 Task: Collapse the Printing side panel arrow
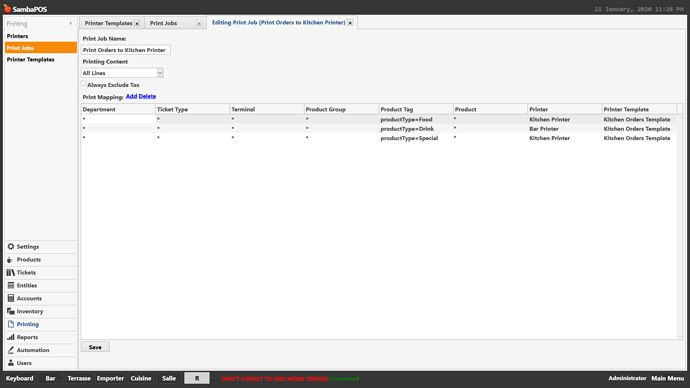(x=71, y=23)
